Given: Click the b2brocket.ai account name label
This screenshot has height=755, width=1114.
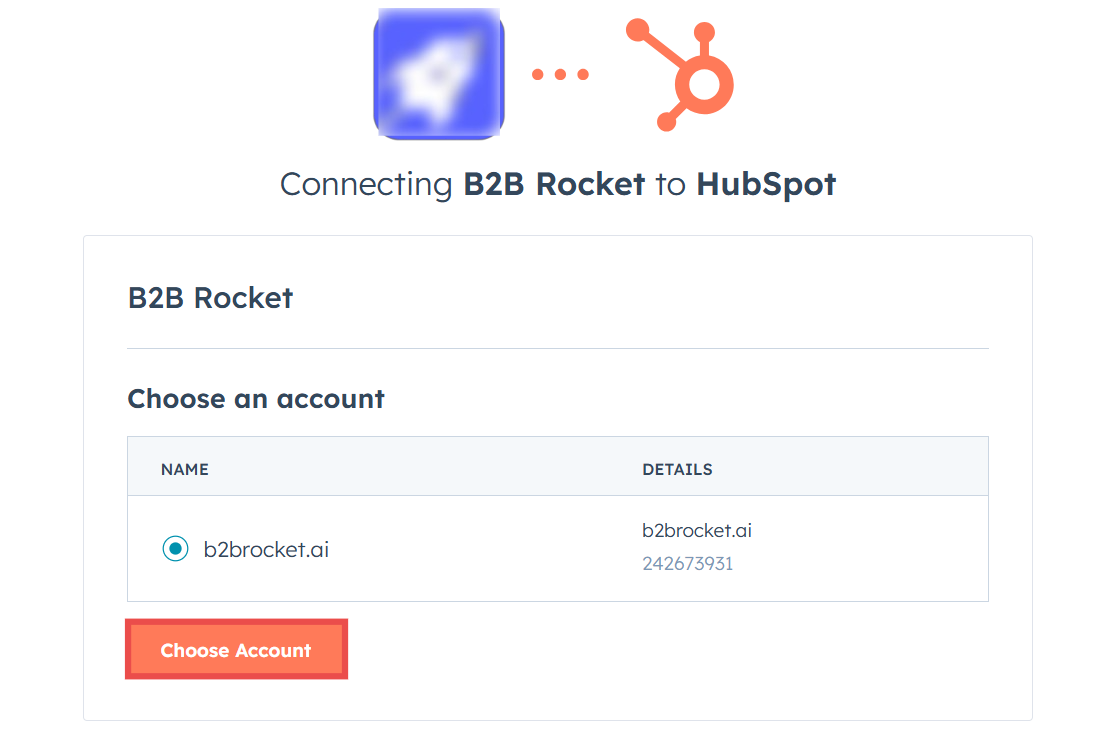Looking at the screenshot, I should point(266,549).
